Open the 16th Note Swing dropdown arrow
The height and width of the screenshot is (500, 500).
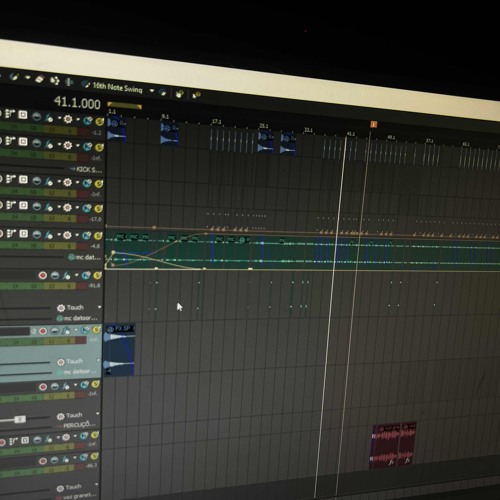click(152, 91)
